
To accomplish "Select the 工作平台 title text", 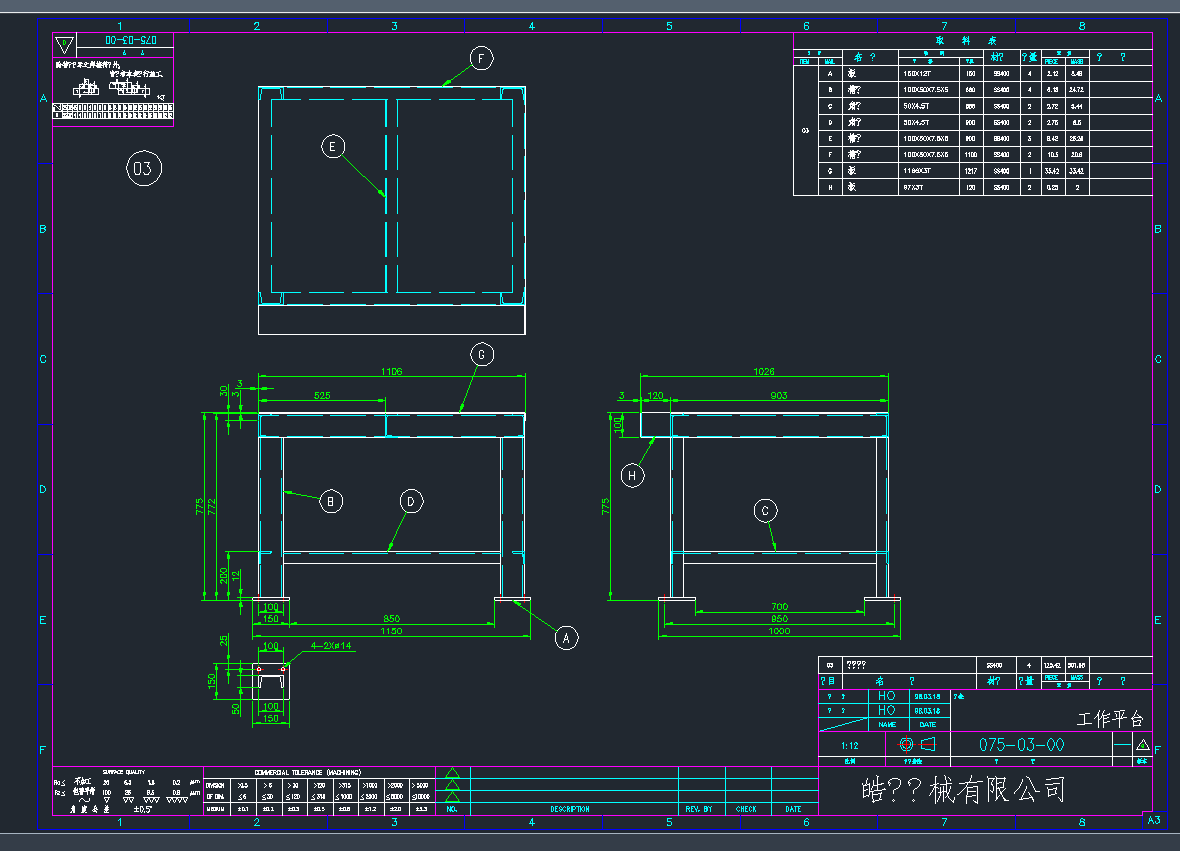I will click(x=1109, y=719).
